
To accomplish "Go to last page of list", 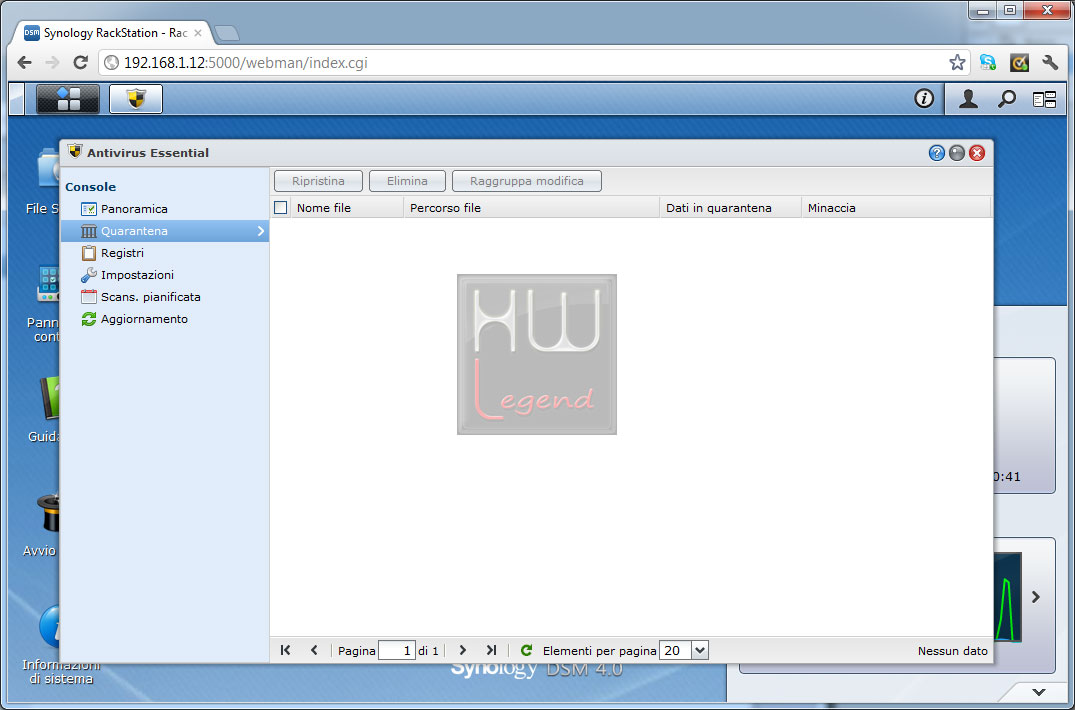I will pos(491,650).
